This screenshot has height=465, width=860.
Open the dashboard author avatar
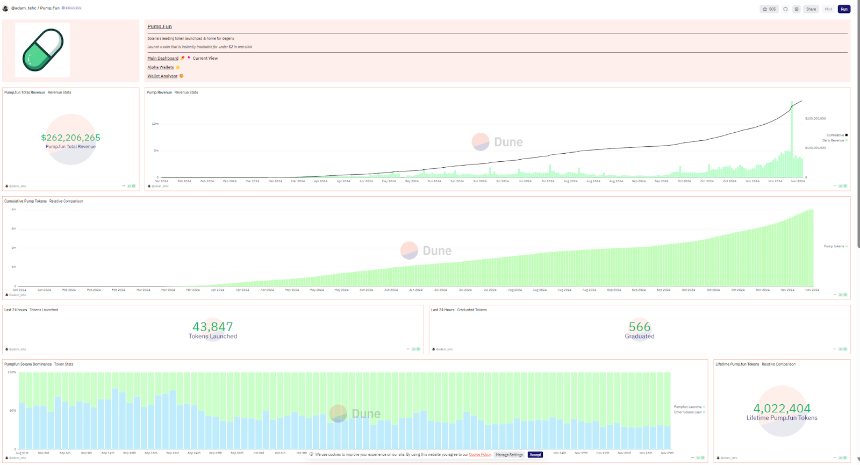click(x=5, y=8)
